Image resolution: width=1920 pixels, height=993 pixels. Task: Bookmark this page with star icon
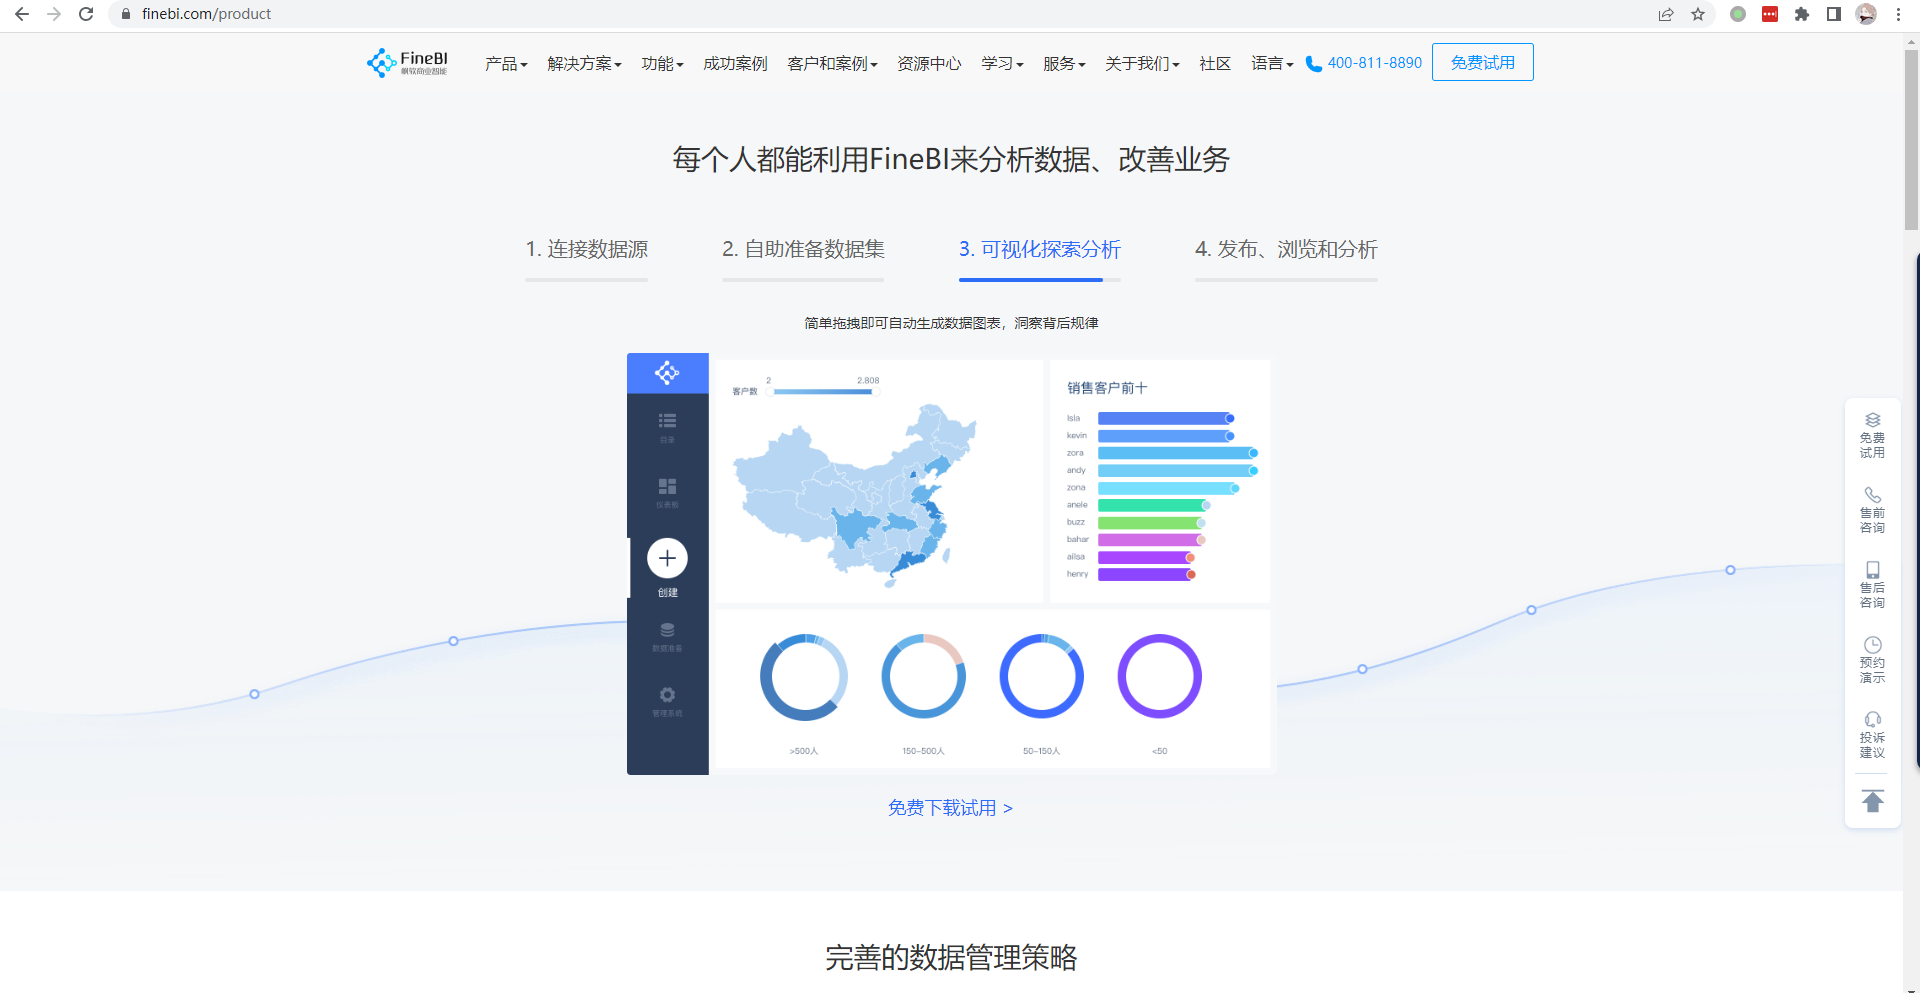coord(1698,14)
